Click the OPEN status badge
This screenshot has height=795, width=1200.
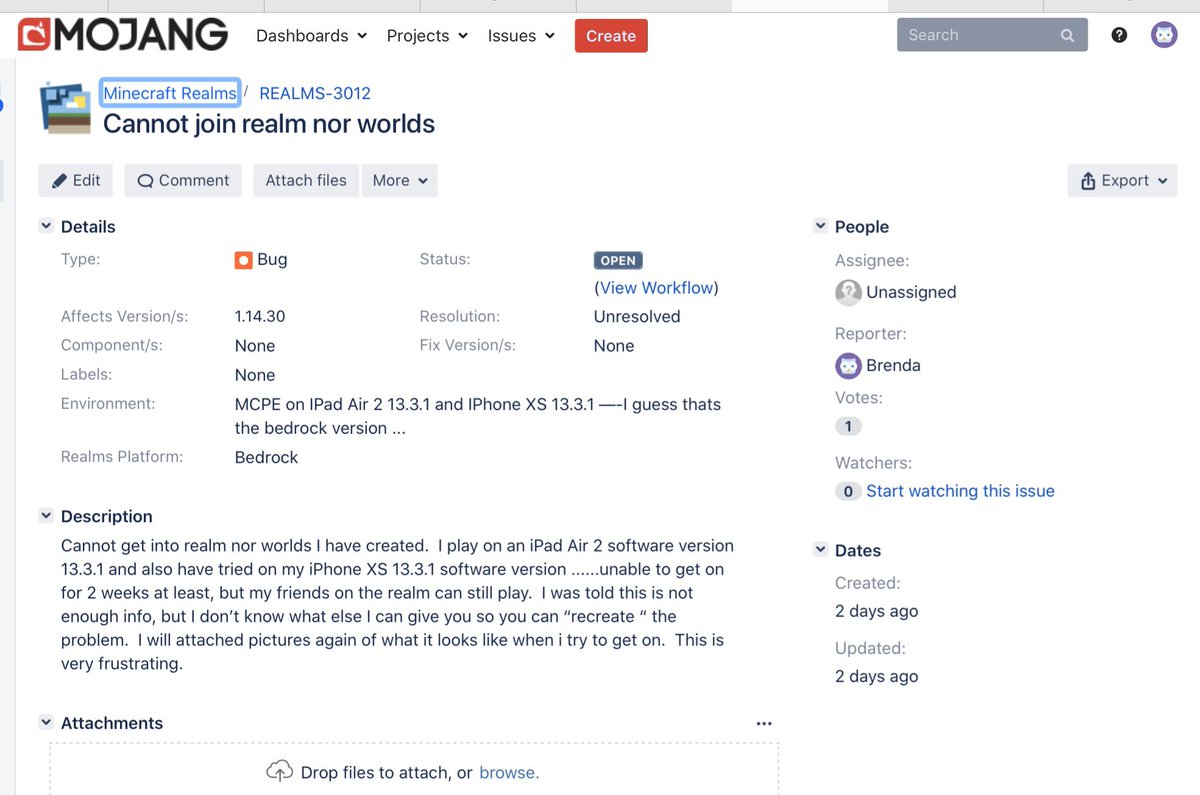618,260
